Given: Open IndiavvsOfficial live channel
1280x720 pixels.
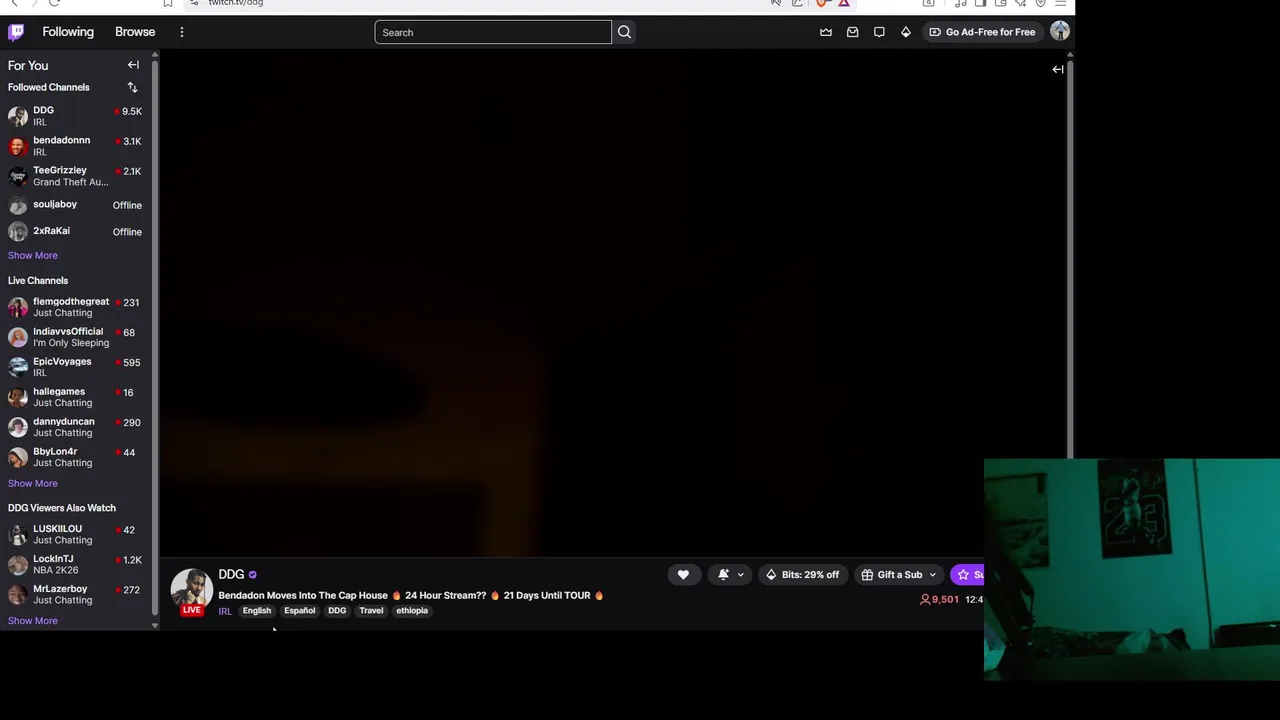Looking at the screenshot, I should pos(76,337).
